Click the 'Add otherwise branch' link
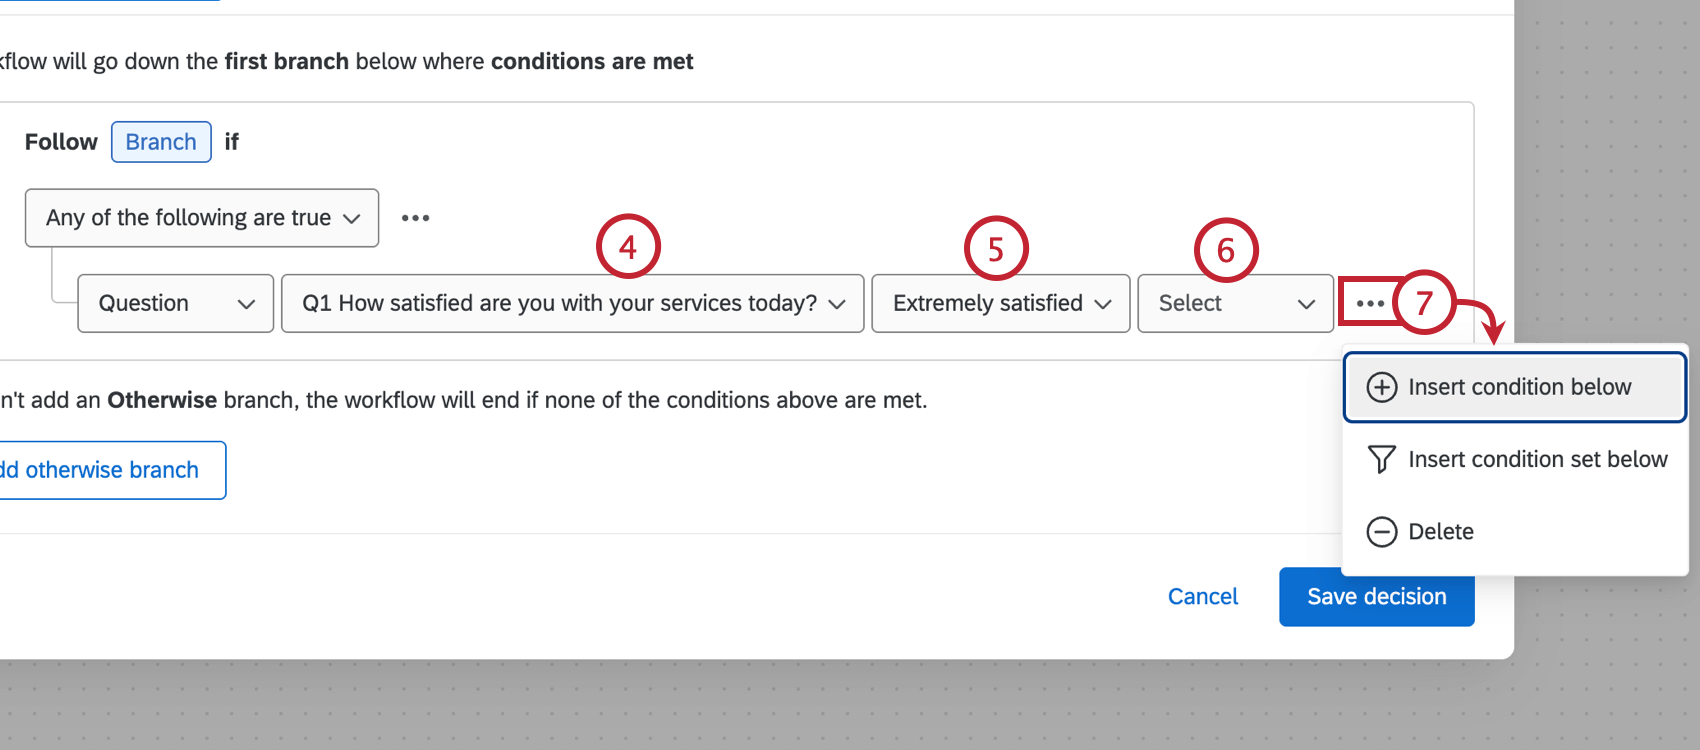1700x750 pixels. pyautogui.click(x=100, y=469)
